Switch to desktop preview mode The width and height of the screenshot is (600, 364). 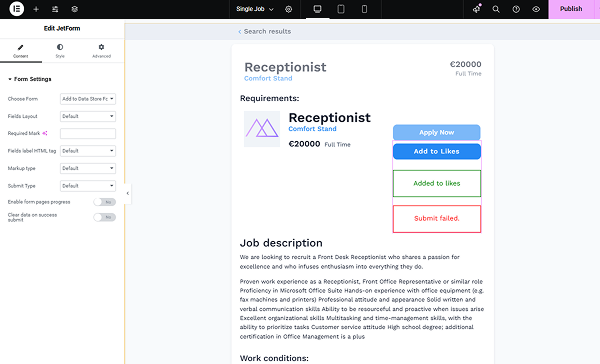pos(317,9)
